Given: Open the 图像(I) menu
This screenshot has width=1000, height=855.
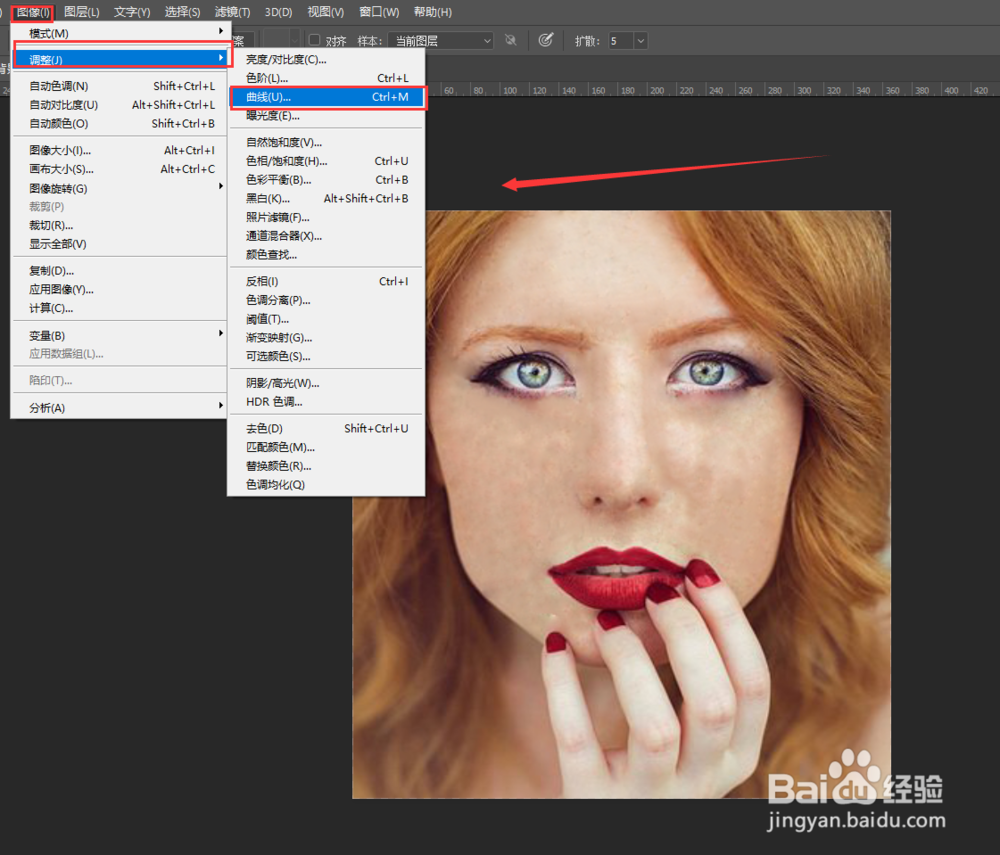Looking at the screenshot, I should click(33, 12).
